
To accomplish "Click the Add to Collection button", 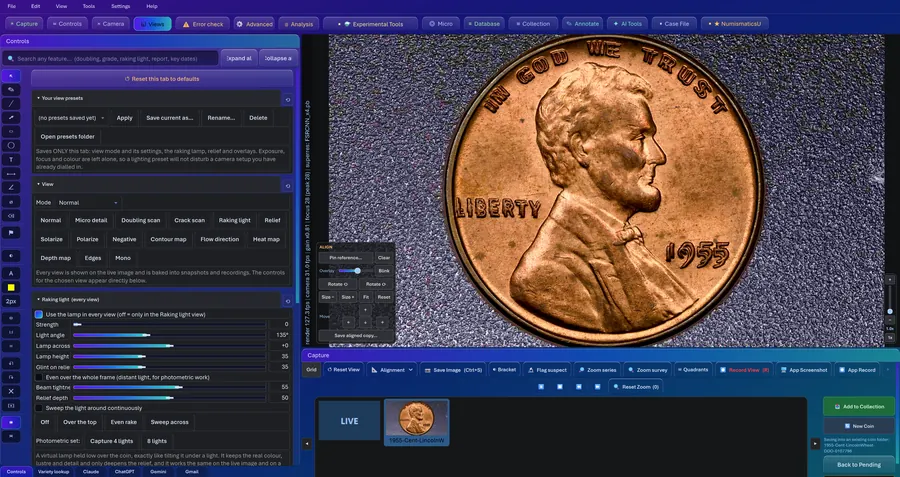I will coord(859,406).
